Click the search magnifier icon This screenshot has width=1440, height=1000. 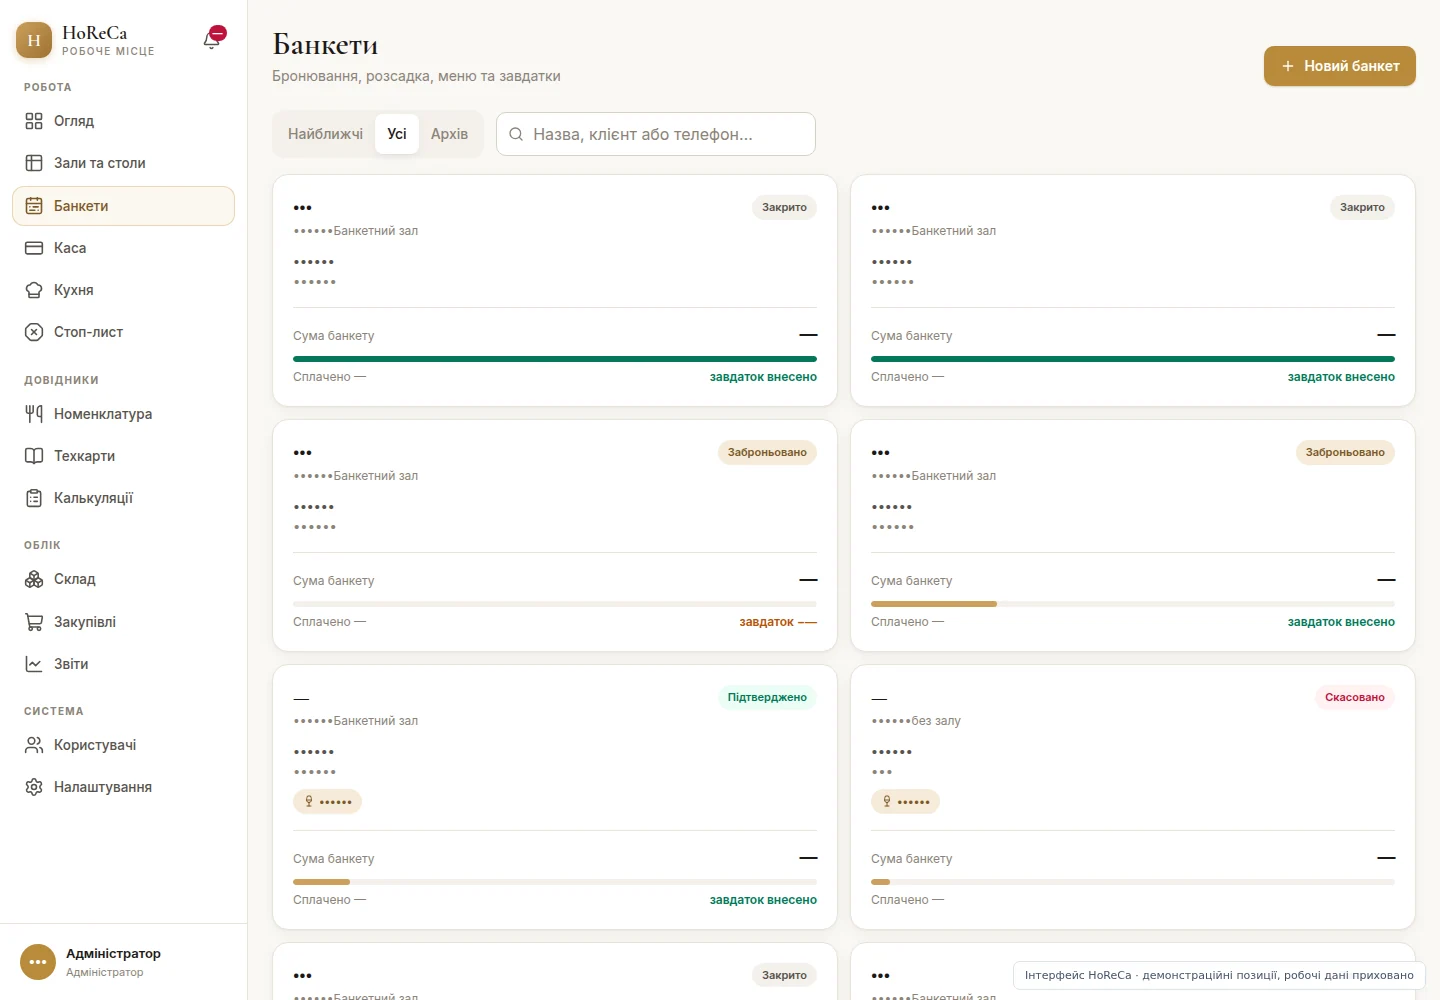click(516, 134)
